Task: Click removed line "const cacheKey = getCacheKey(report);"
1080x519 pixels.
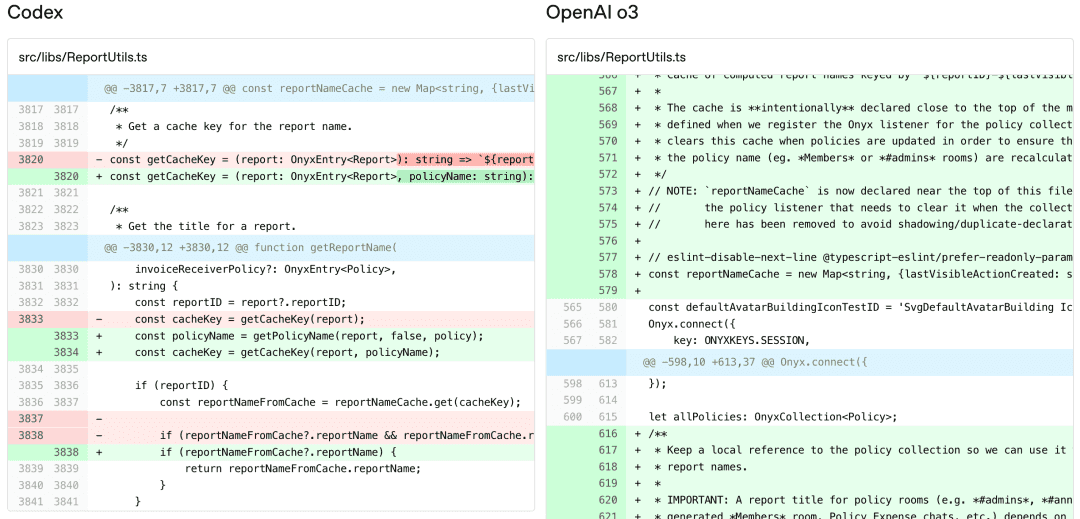Action: click(271, 319)
